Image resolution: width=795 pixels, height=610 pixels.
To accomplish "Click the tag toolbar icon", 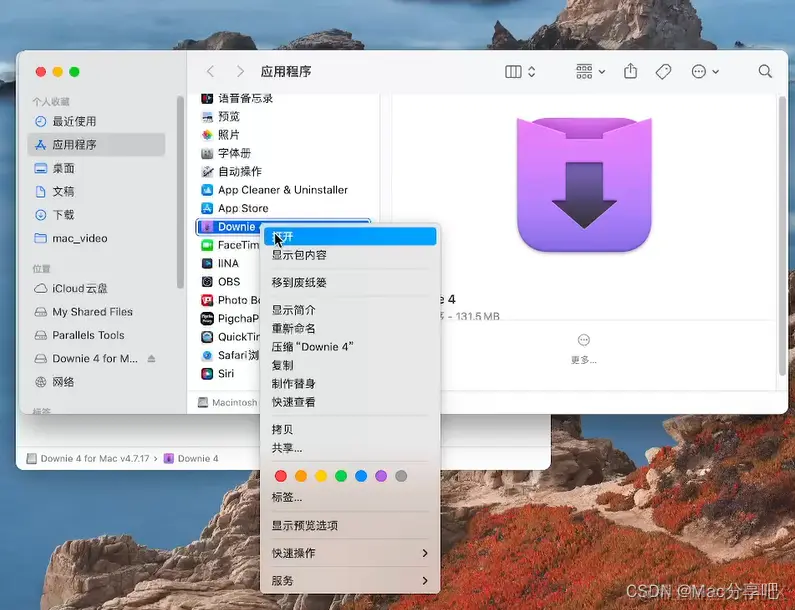I will coord(663,71).
